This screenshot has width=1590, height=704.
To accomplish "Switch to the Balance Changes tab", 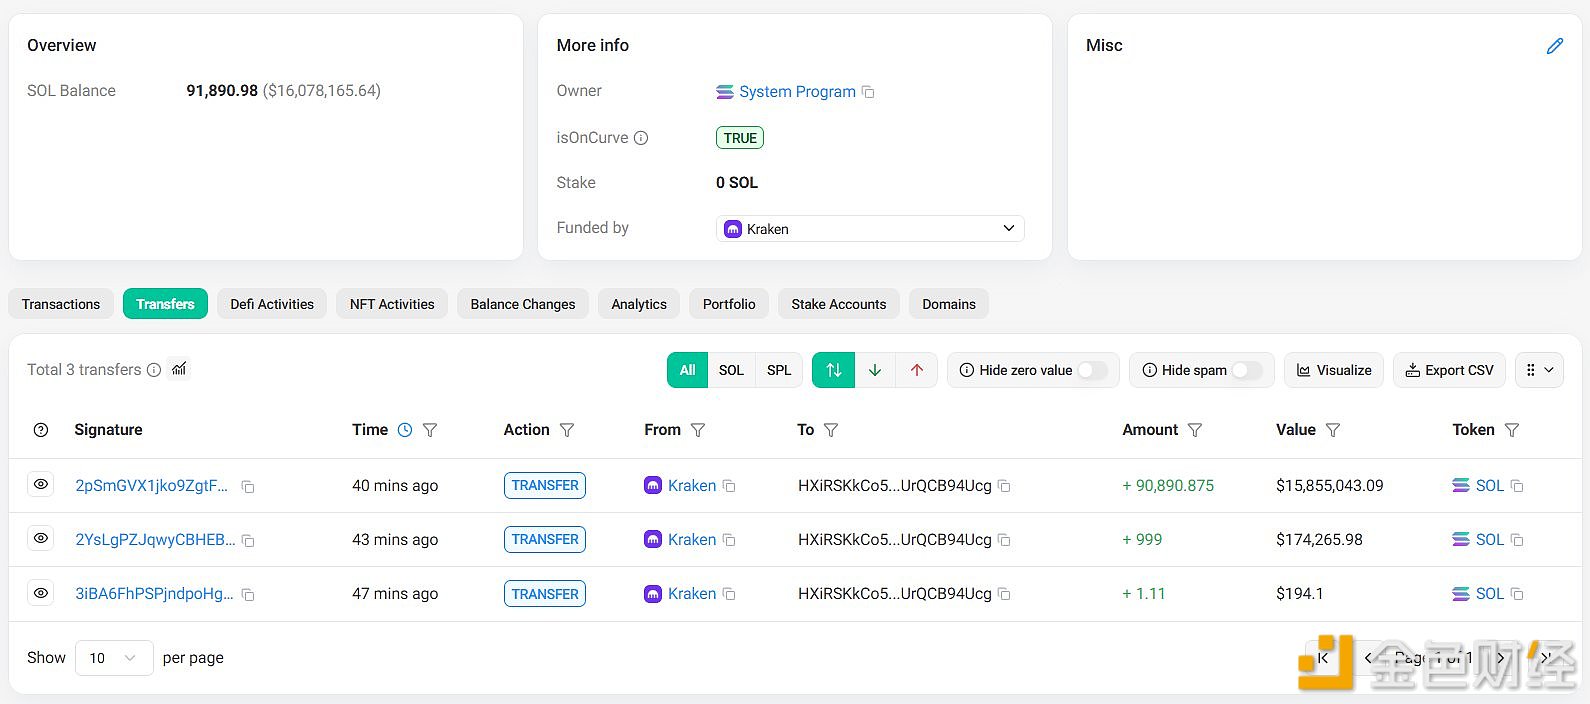I will tap(523, 304).
